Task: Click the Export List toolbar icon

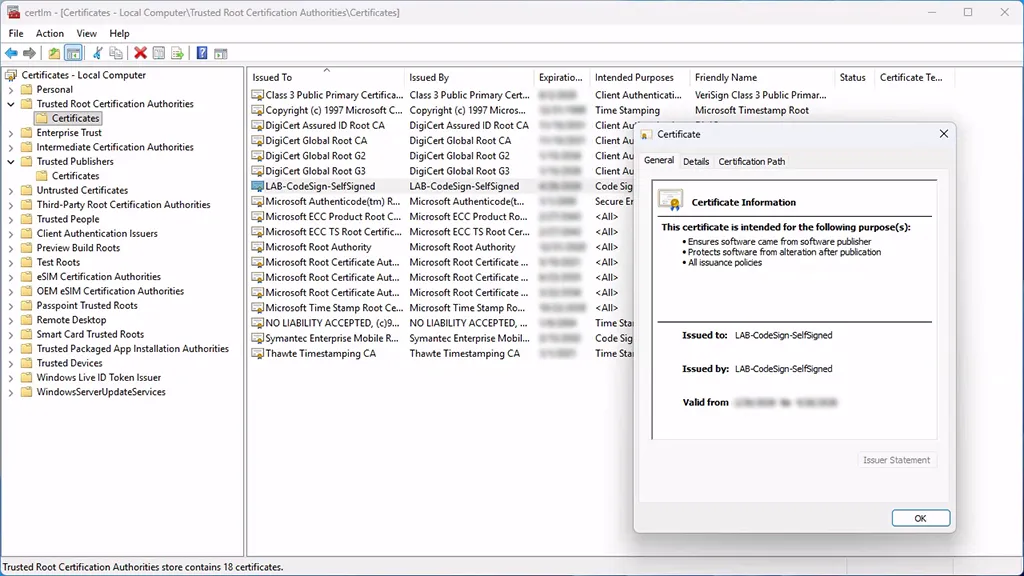Action: coord(177,54)
